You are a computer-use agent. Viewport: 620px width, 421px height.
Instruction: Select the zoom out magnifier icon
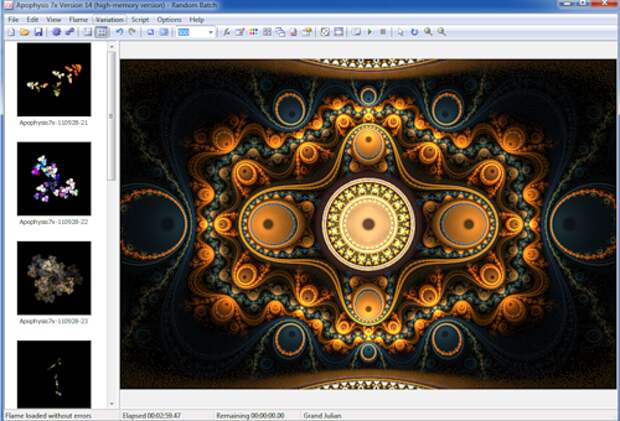coord(441,32)
